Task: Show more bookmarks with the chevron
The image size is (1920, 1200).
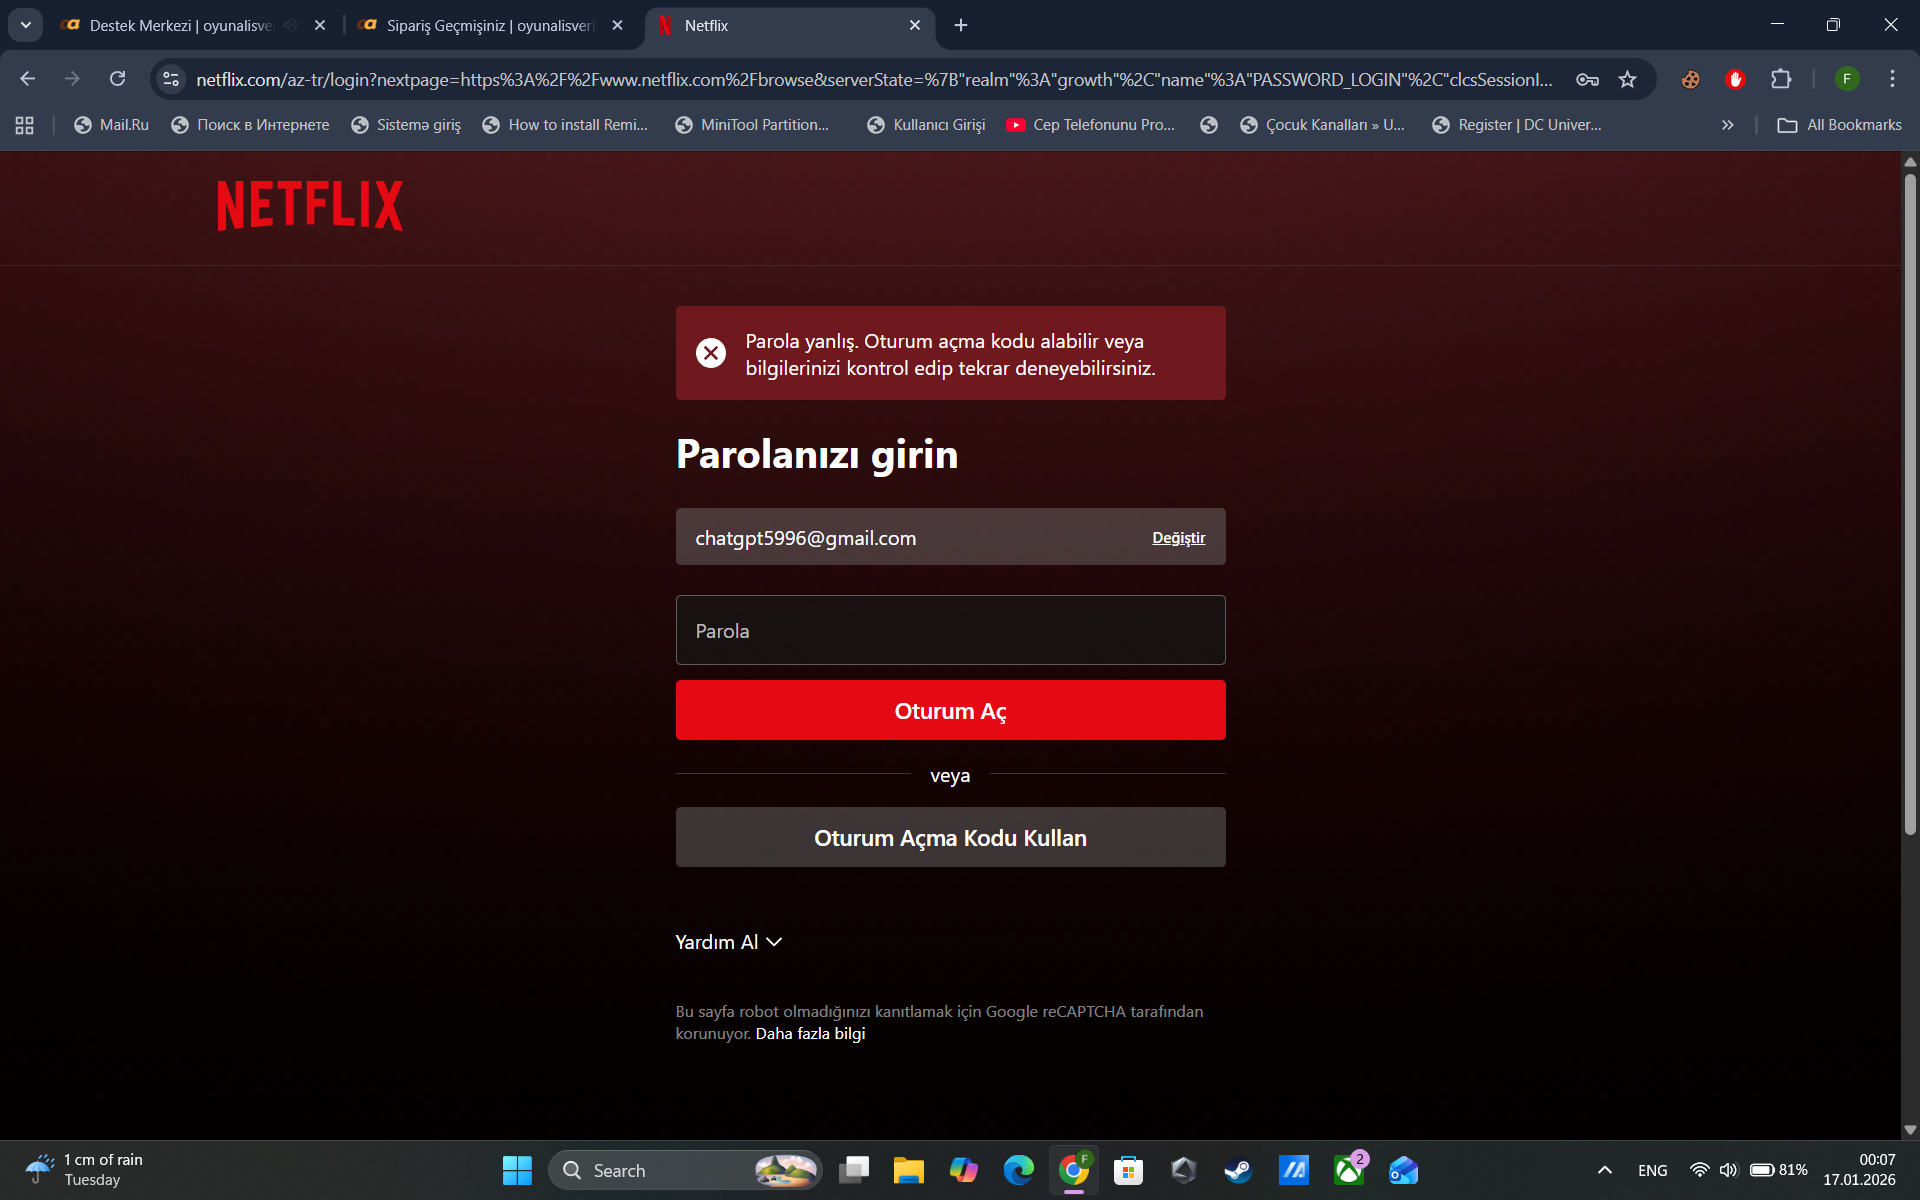Action: click(x=1727, y=125)
